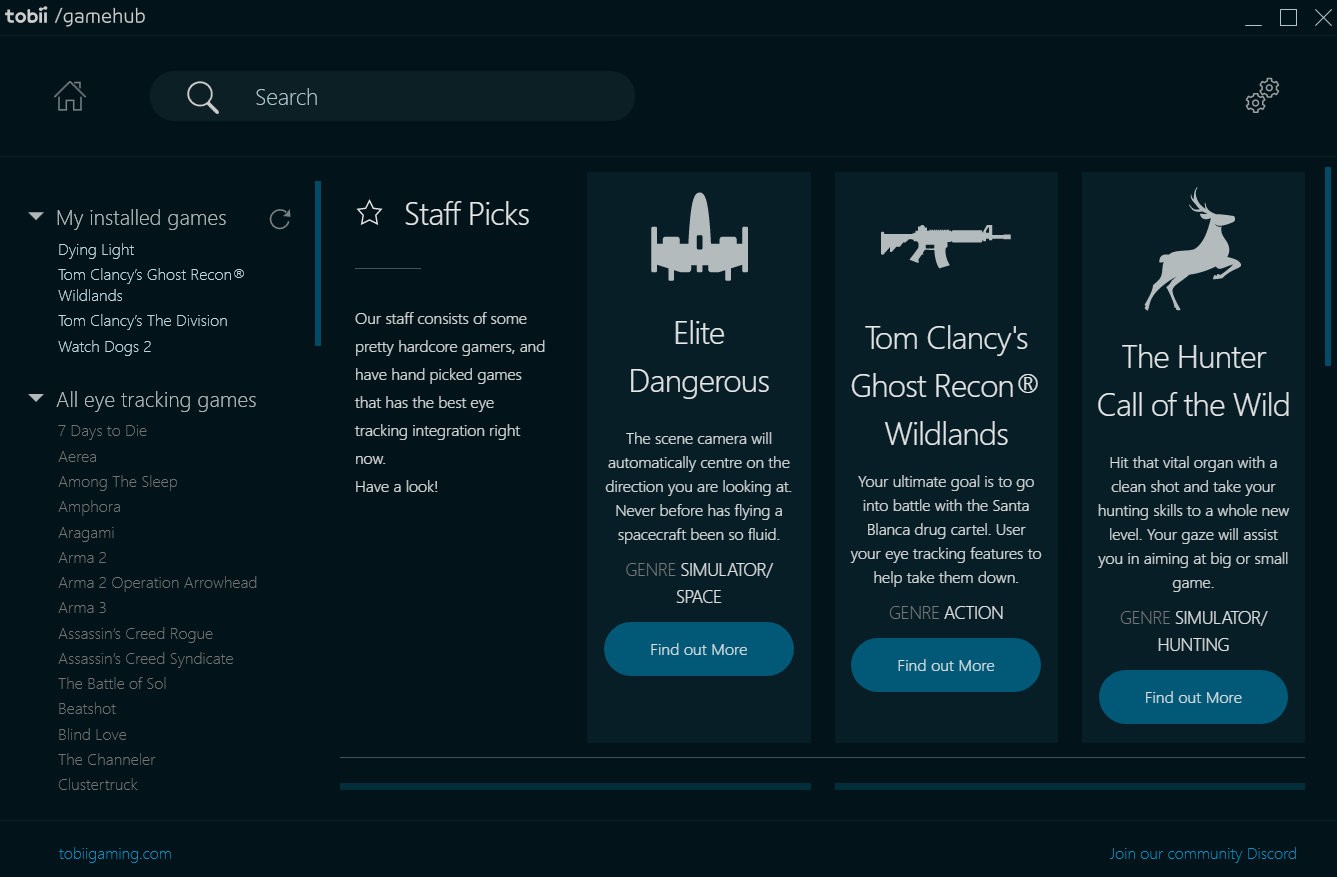Focus the Search input field
Viewport: 1337px width, 877px height.
coord(392,96)
